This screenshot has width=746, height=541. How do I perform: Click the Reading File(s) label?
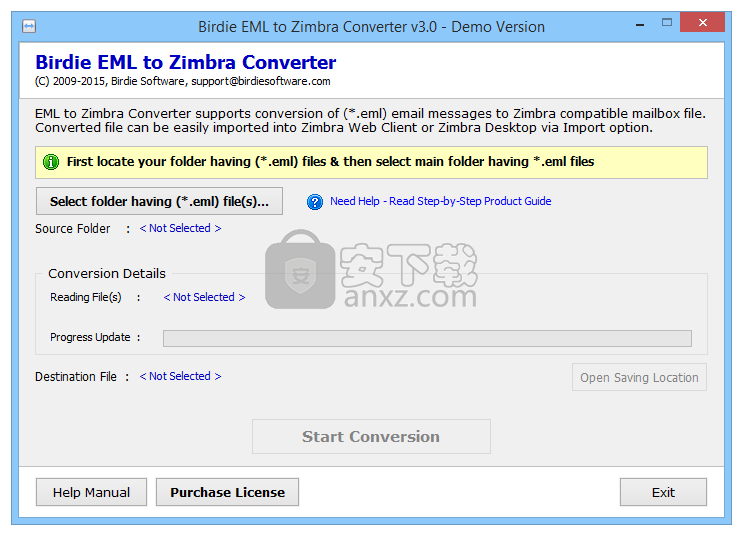click(x=86, y=297)
